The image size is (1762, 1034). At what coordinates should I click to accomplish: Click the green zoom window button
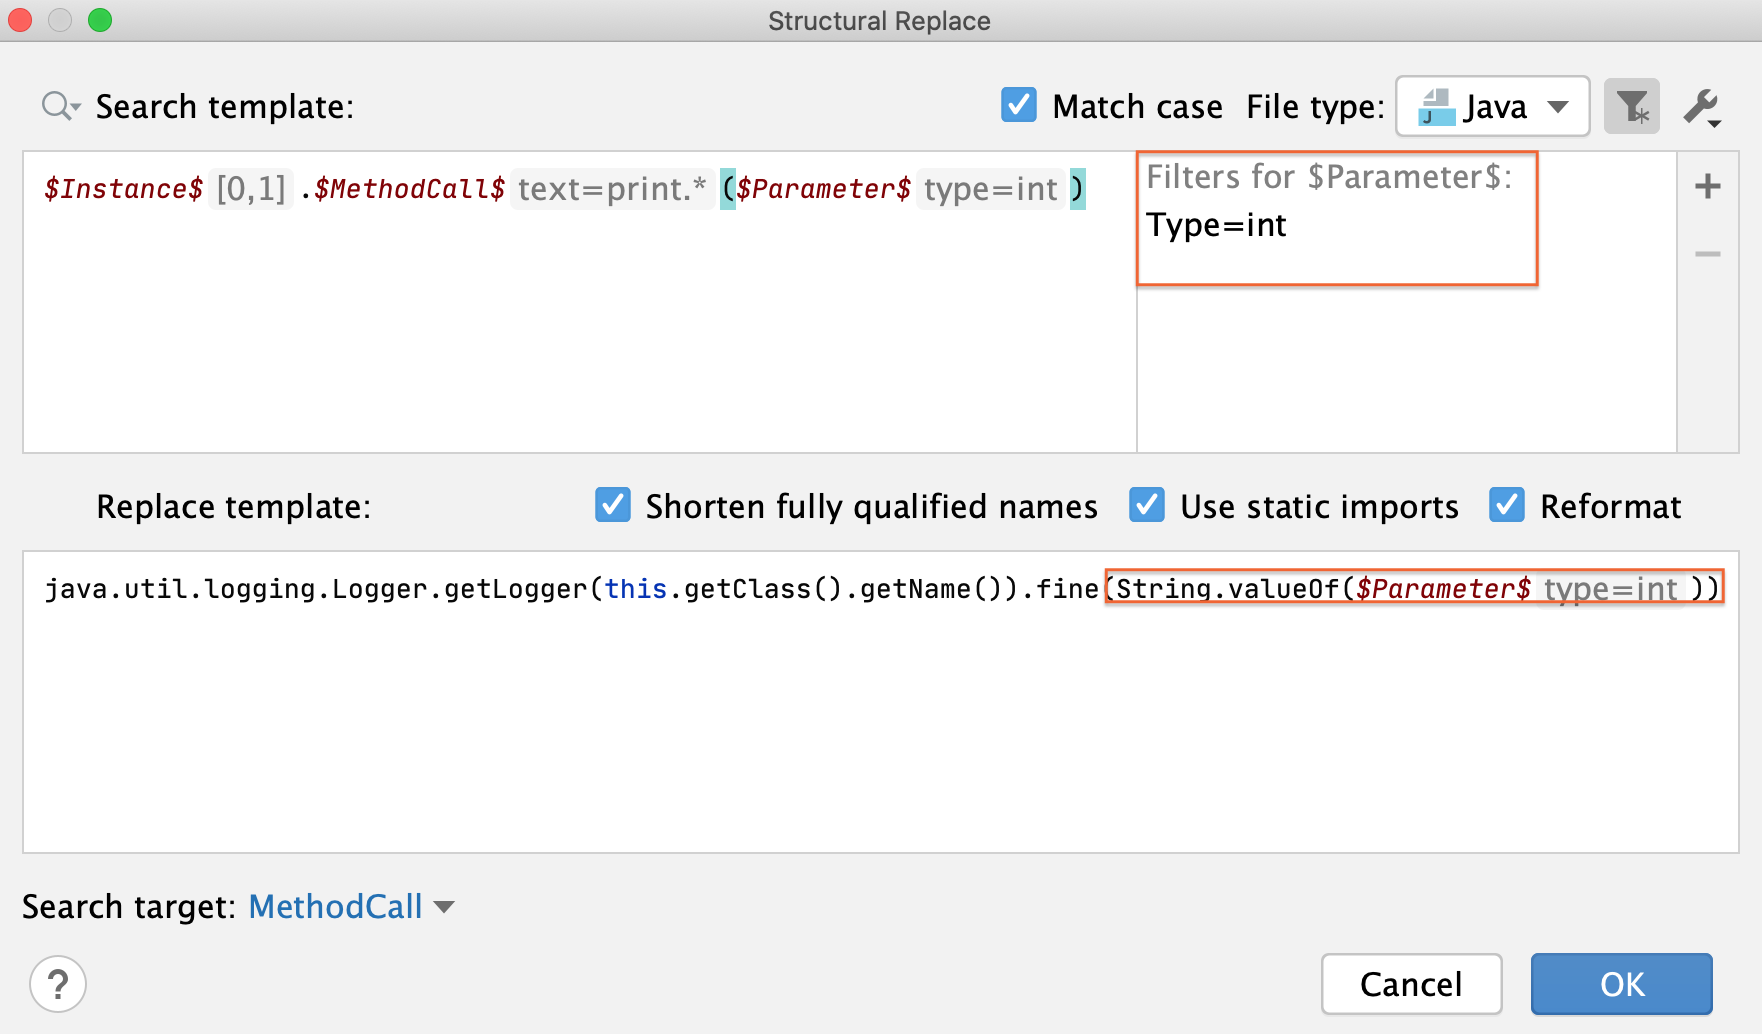[x=100, y=20]
